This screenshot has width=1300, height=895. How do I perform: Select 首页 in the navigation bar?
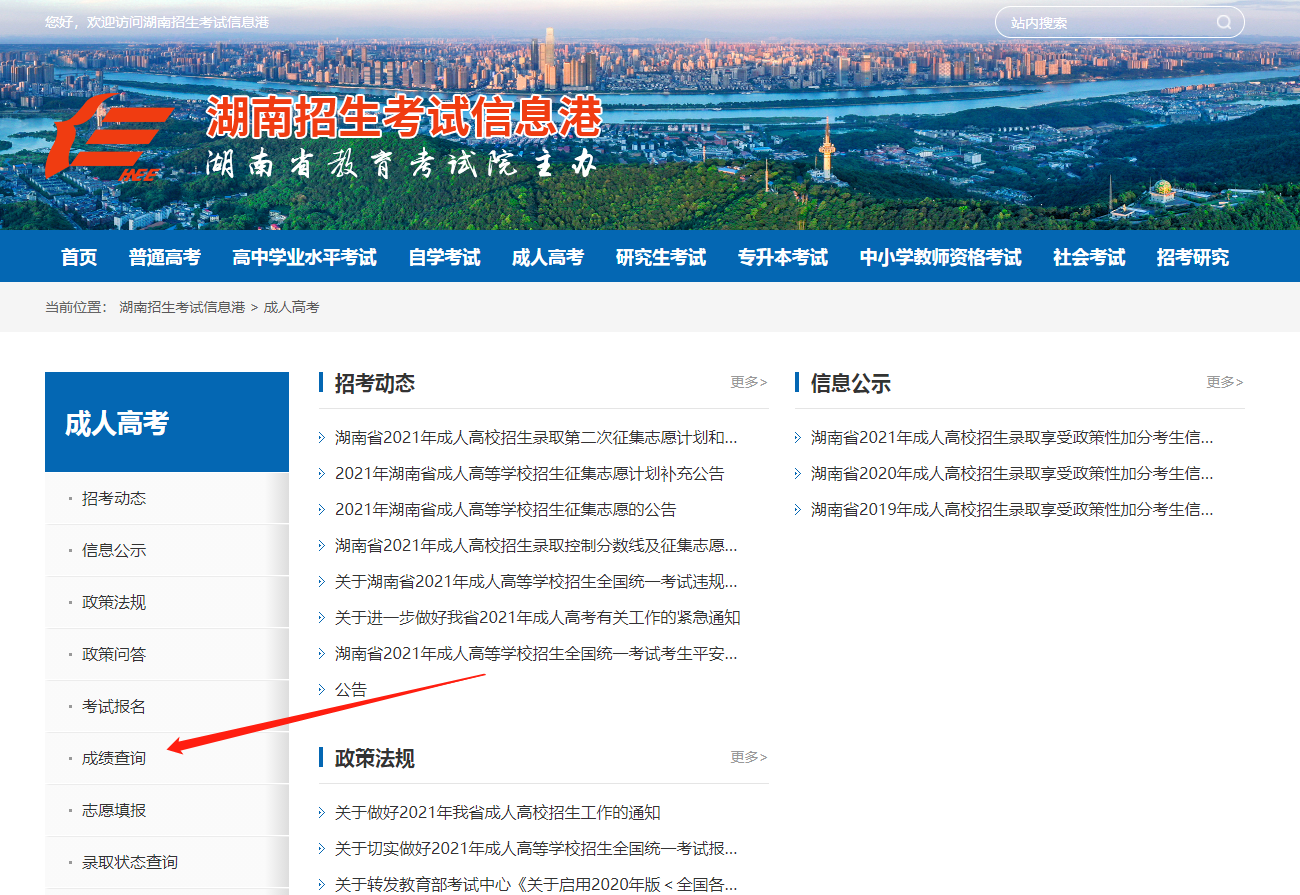click(x=78, y=256)
